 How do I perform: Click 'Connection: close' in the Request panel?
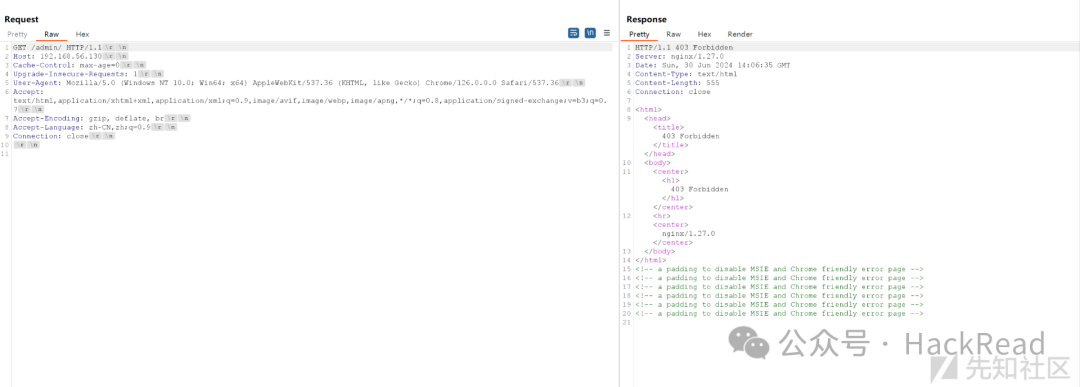coord(52,136)
